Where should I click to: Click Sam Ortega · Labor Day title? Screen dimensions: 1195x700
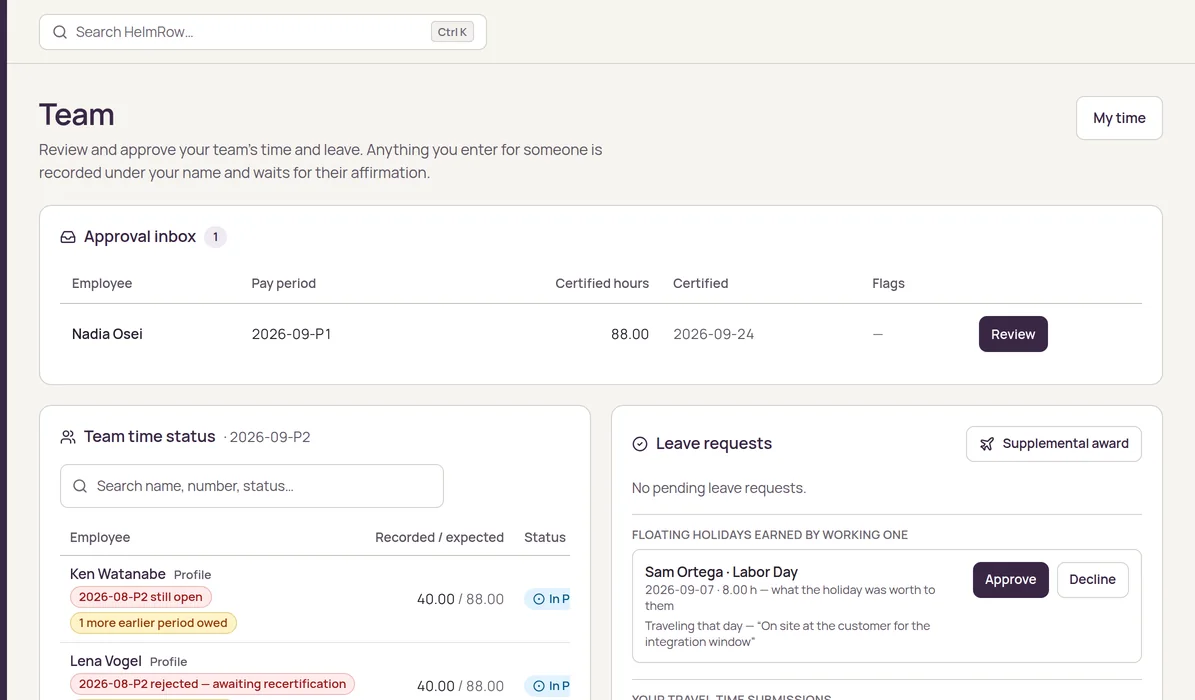point(721,572)
